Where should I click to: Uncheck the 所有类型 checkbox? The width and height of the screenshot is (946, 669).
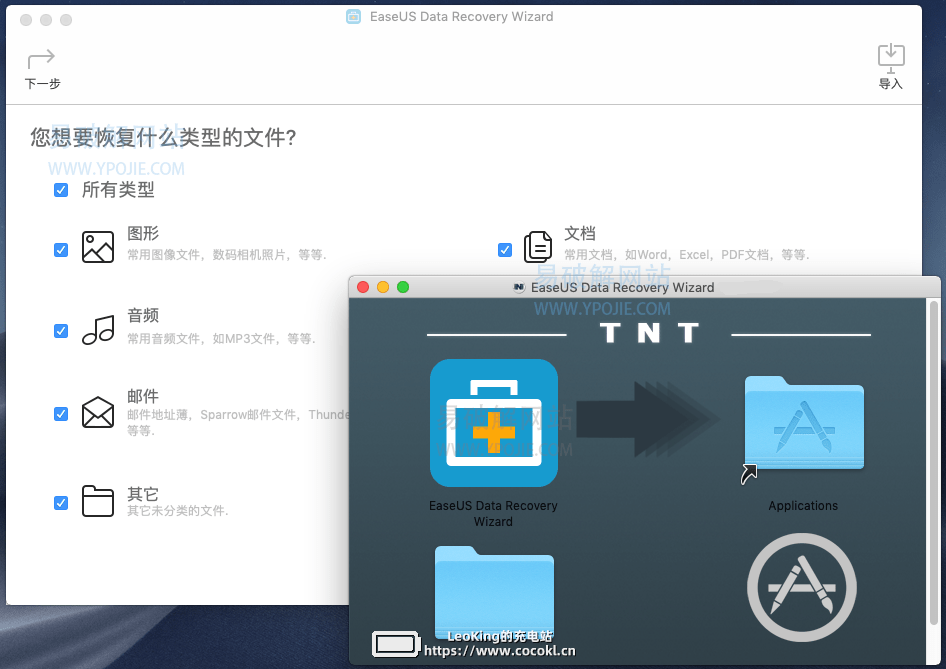[x=61, y=190]
